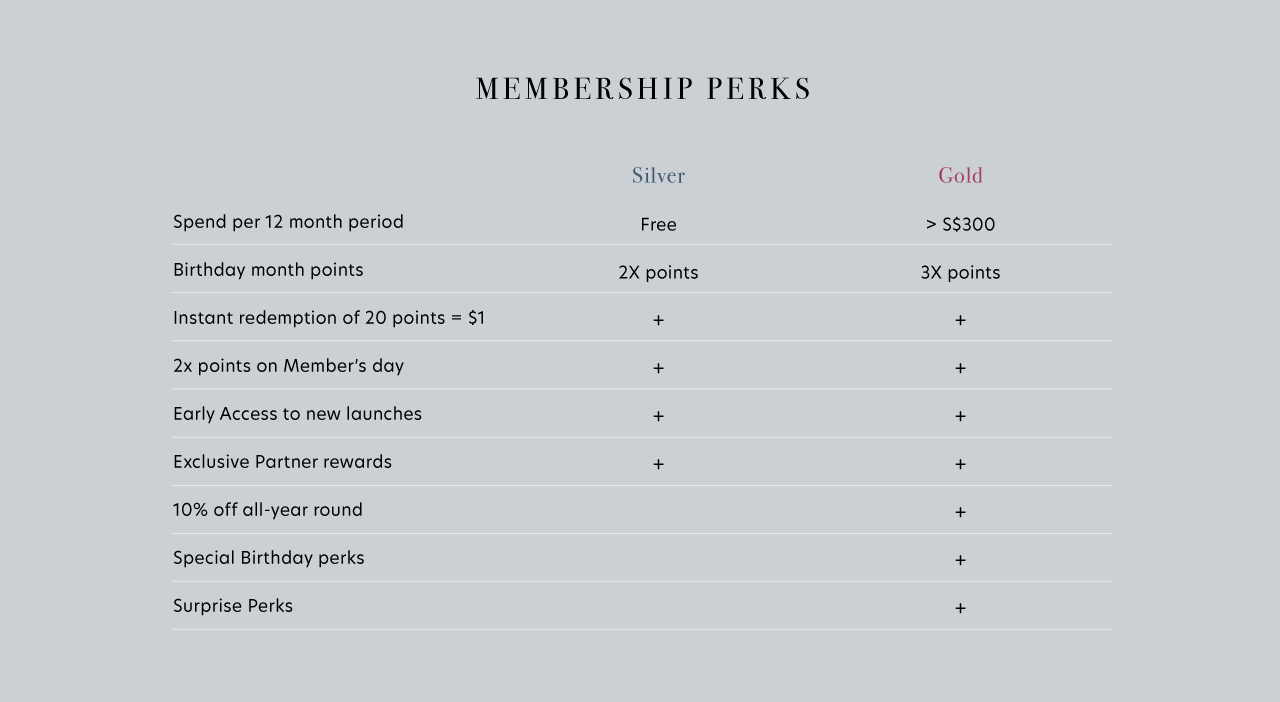Click Silver plus for Exclusive Partner rewards
This screenshot has width=1280, height=702.
click(658, 464)
